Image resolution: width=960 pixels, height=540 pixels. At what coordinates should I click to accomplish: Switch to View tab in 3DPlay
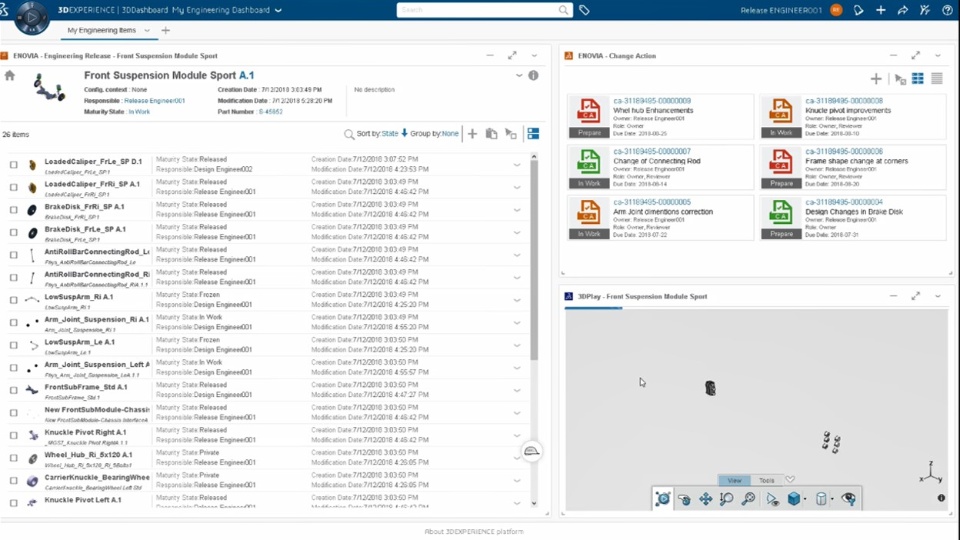[x=734, y=481]
